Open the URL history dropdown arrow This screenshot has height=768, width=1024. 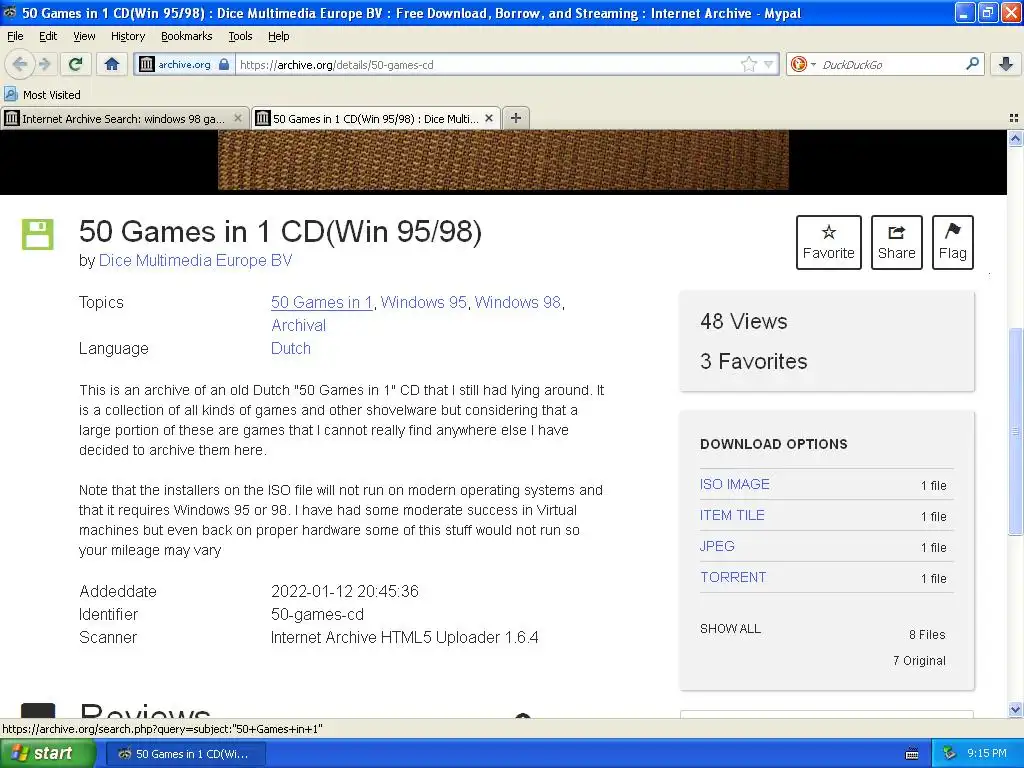[x=769, y=64]
